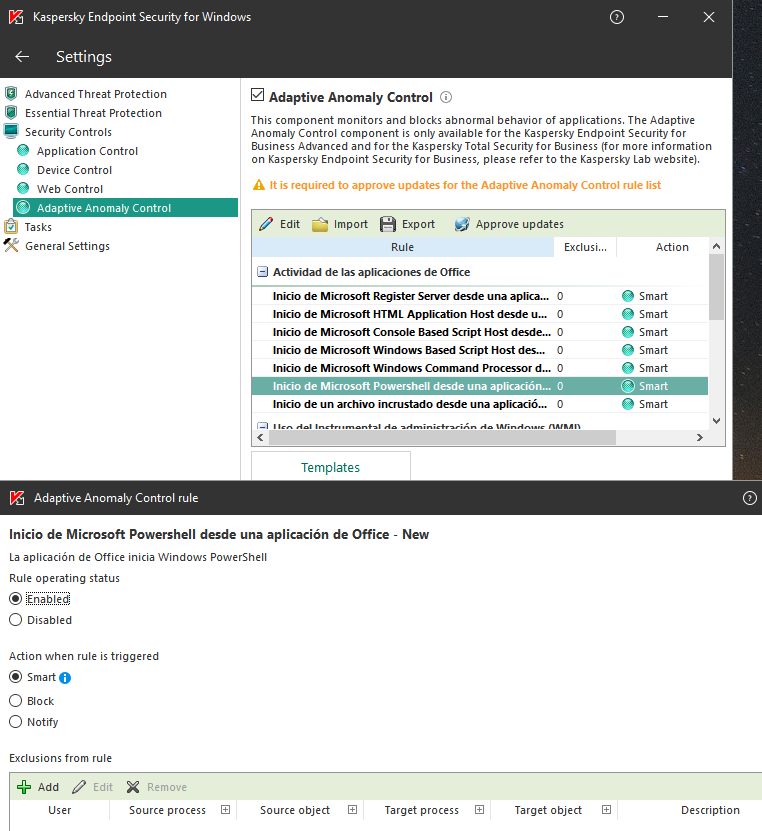
Task: Click the orange warning triangle icon
Action: point(259,185)
